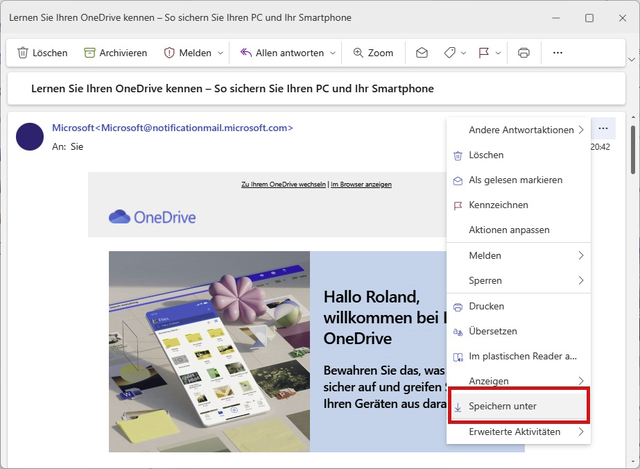Expand the Melden dropdown arrow in toolbar
The image size is (640, 469).
220,53
